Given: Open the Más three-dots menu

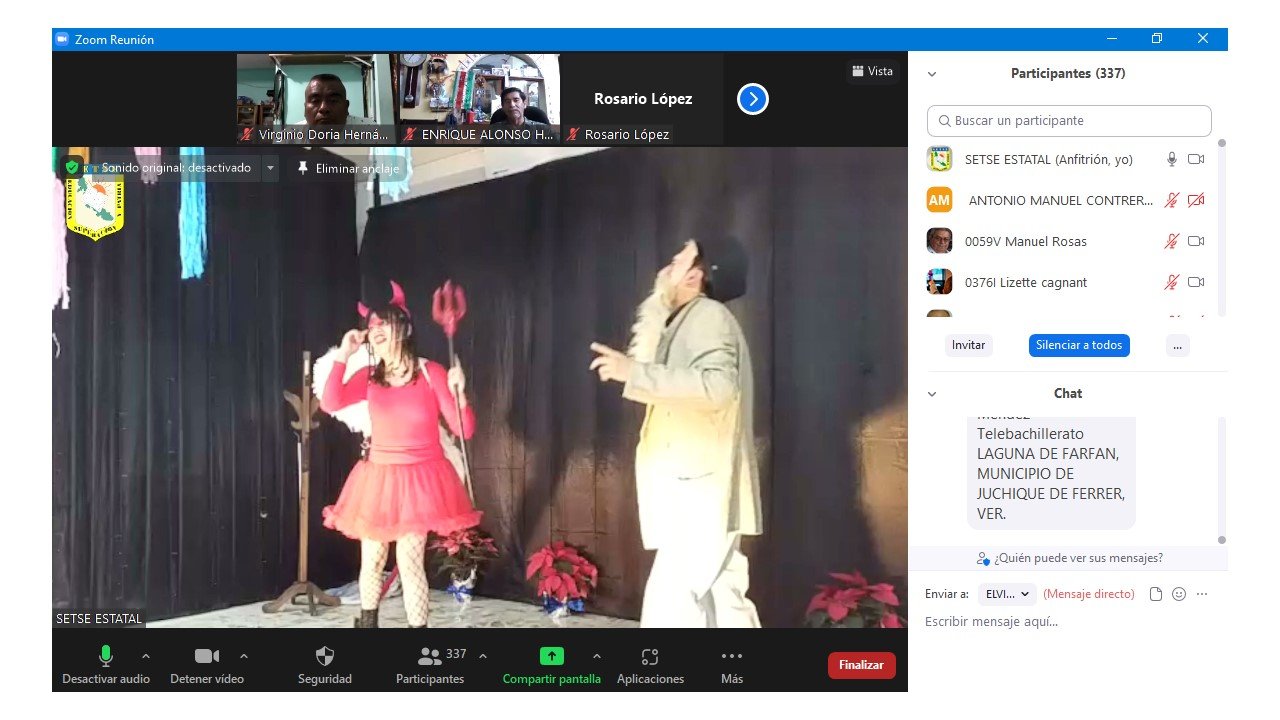Looking at the screenshot, I should (x=731, y=657).
